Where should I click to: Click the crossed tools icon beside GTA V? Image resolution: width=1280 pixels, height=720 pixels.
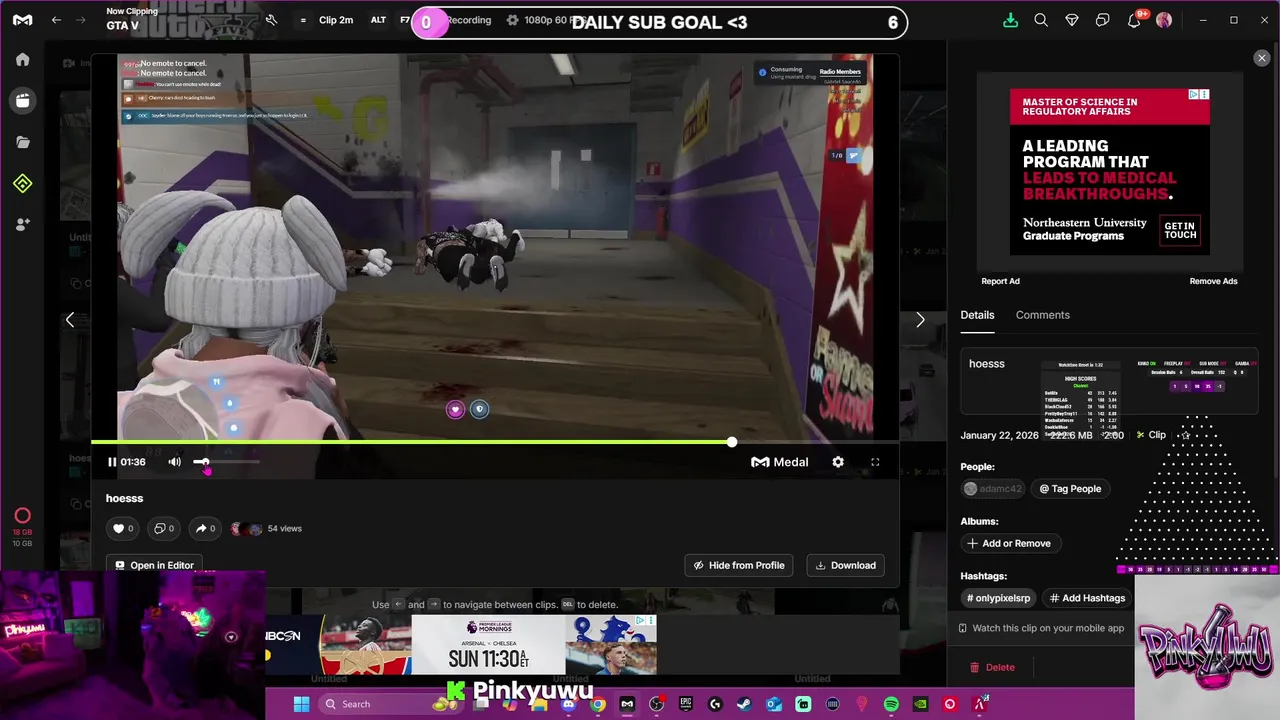tap(271, 20)
